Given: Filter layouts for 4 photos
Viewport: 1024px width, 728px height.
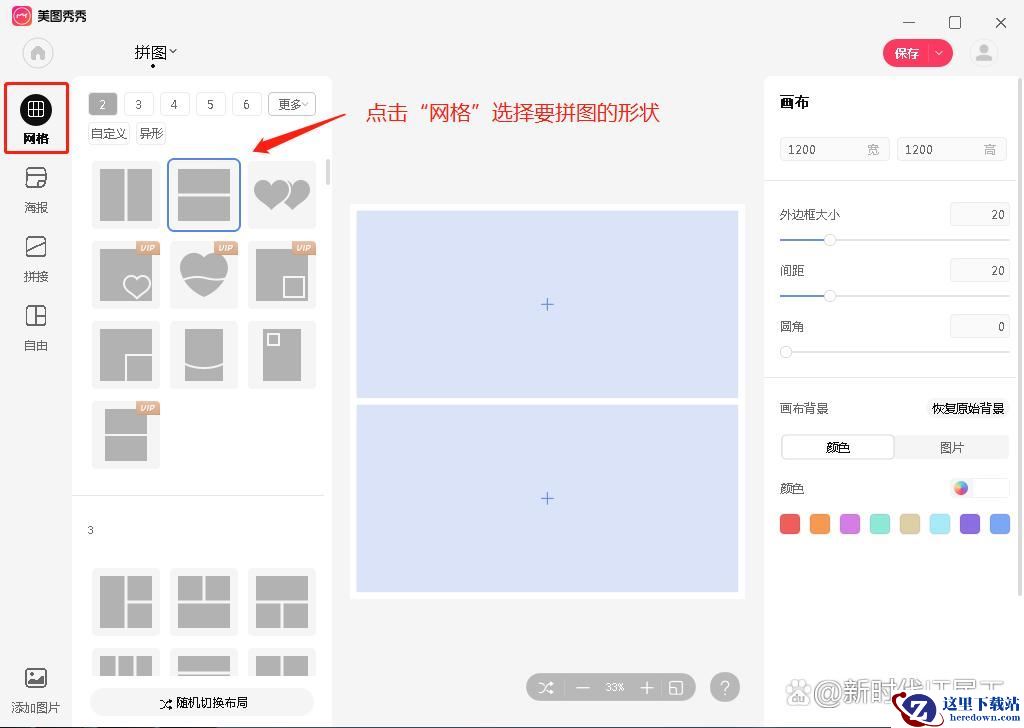Looking at the screenshot, I should point(174,104).
